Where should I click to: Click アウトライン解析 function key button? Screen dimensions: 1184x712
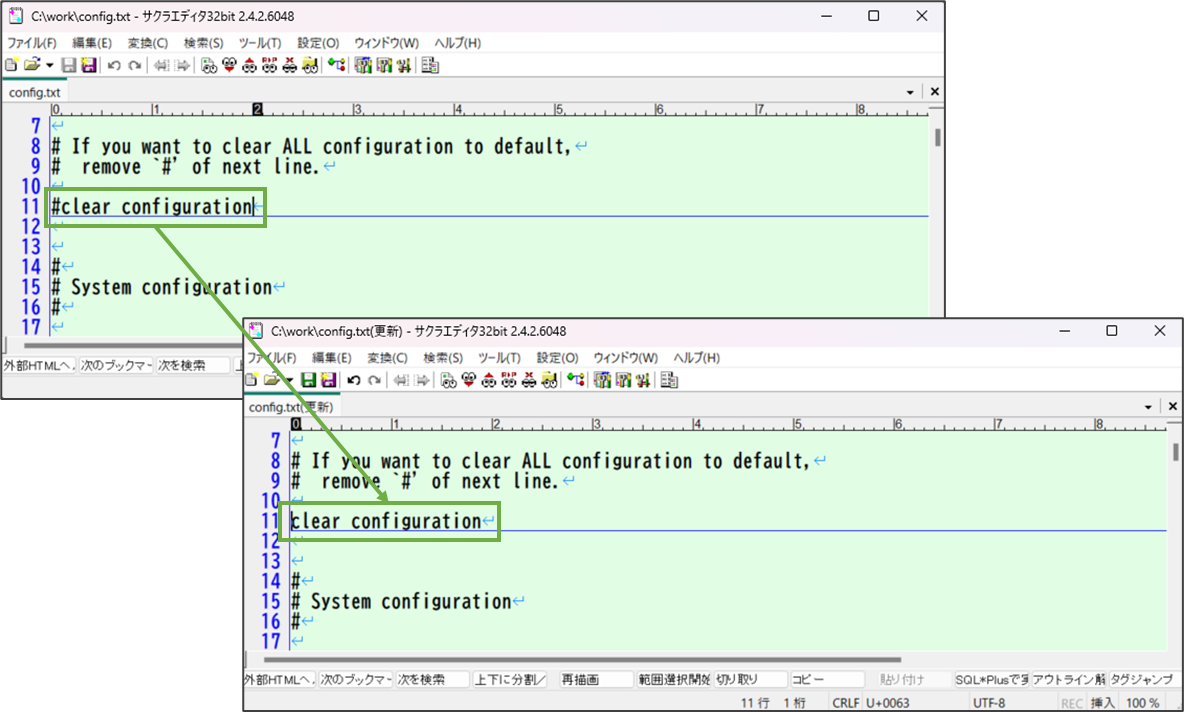click(1068, 680)
